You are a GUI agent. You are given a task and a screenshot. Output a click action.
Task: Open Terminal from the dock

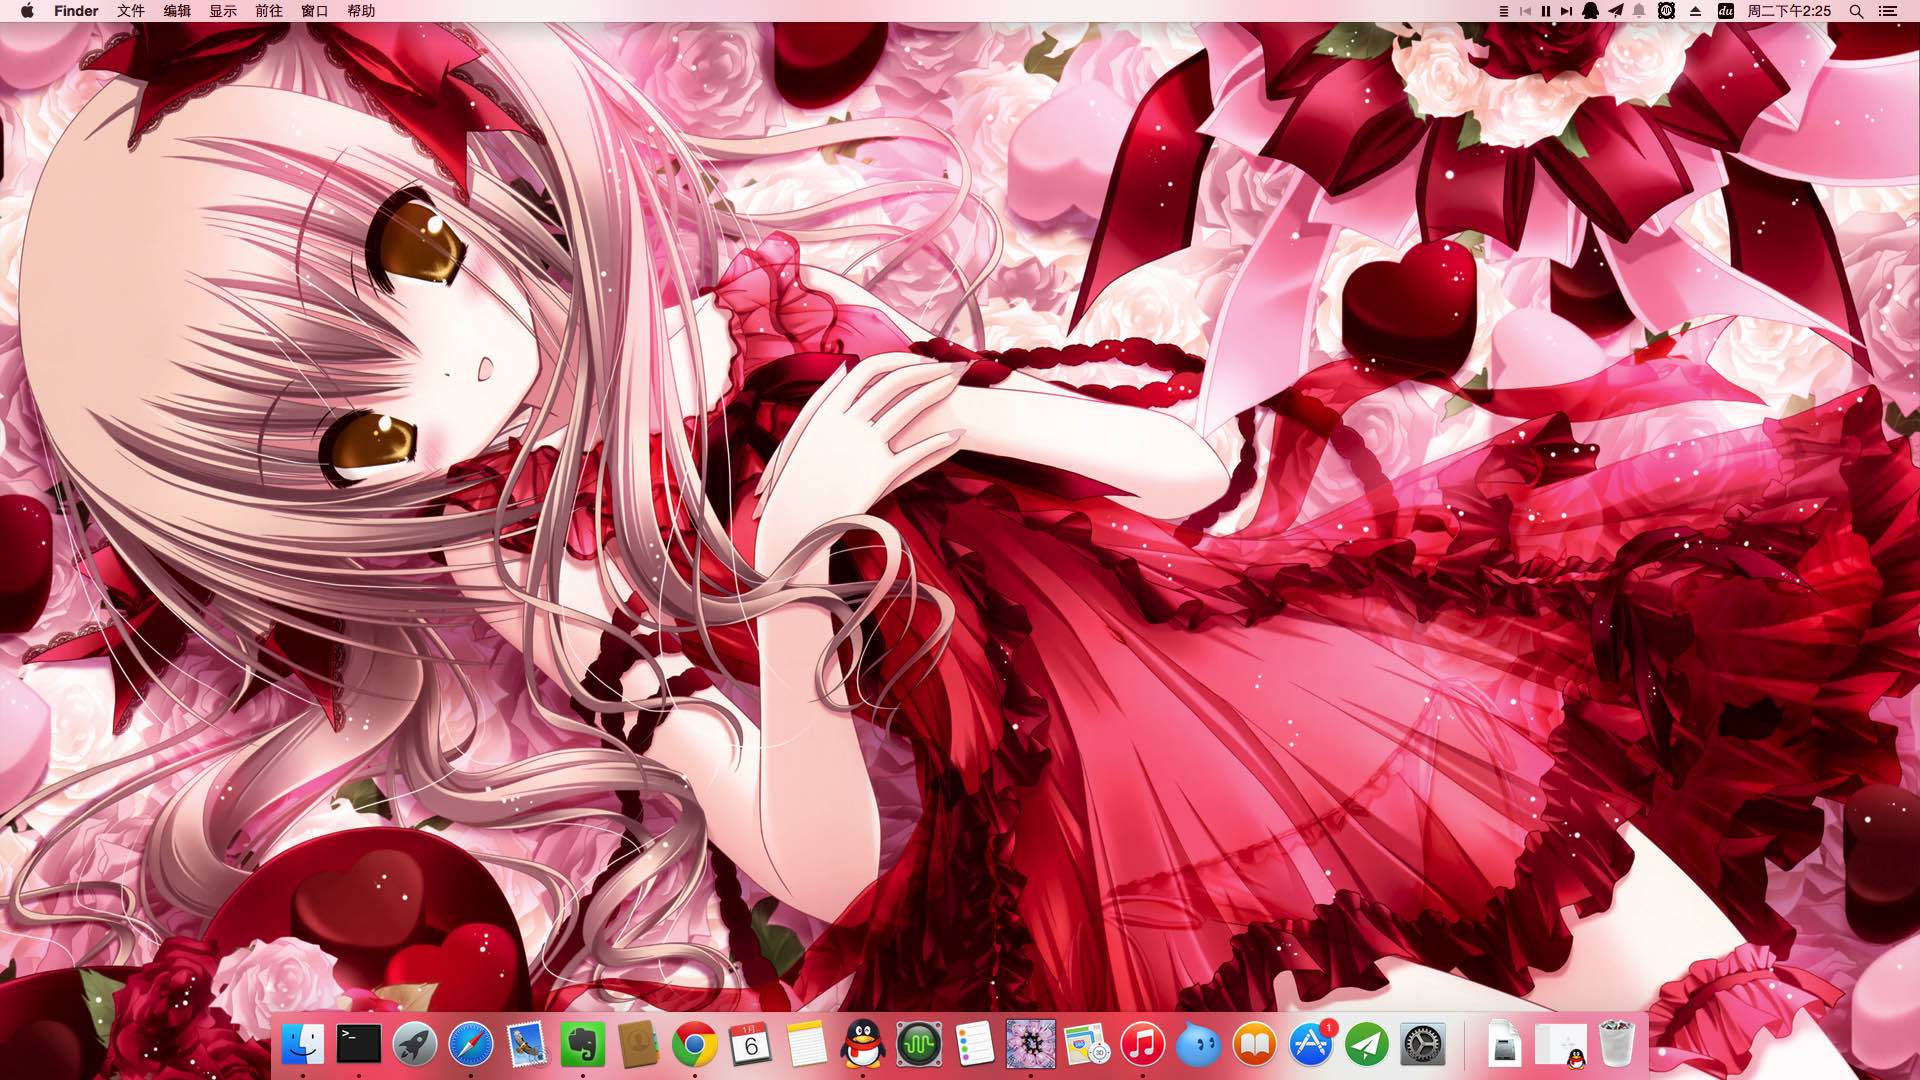(x=358, y=1045)
